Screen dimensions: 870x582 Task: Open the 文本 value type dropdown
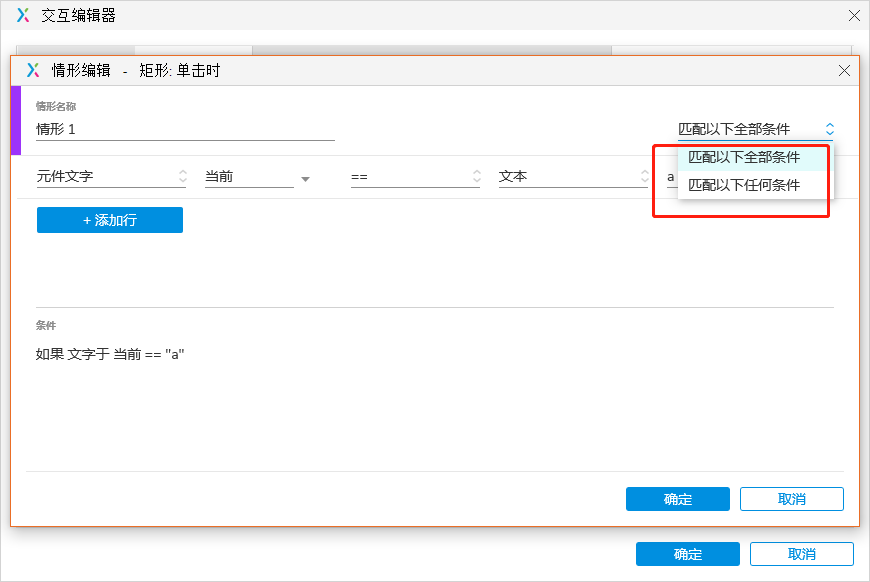click(573, 176)
